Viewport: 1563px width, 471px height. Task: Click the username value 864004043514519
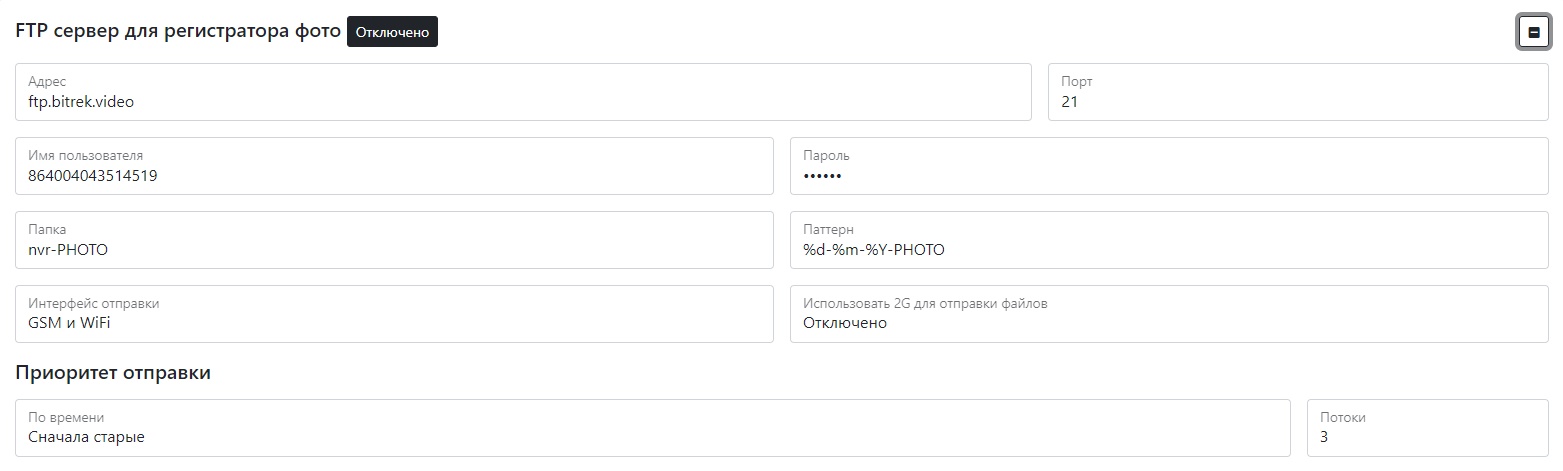pyautogui.click(x=93, y=176)
